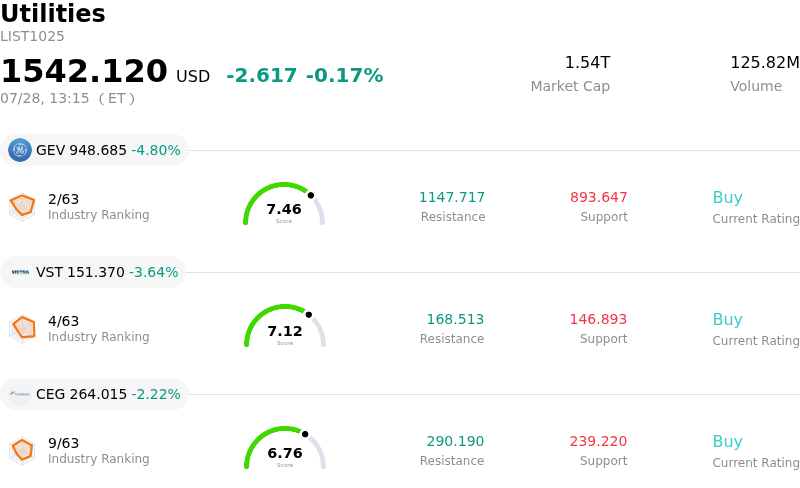800x488 pixels.
Task: Open the radar chart icon beside 9/63 ranking
Action: tap(22, 451)
